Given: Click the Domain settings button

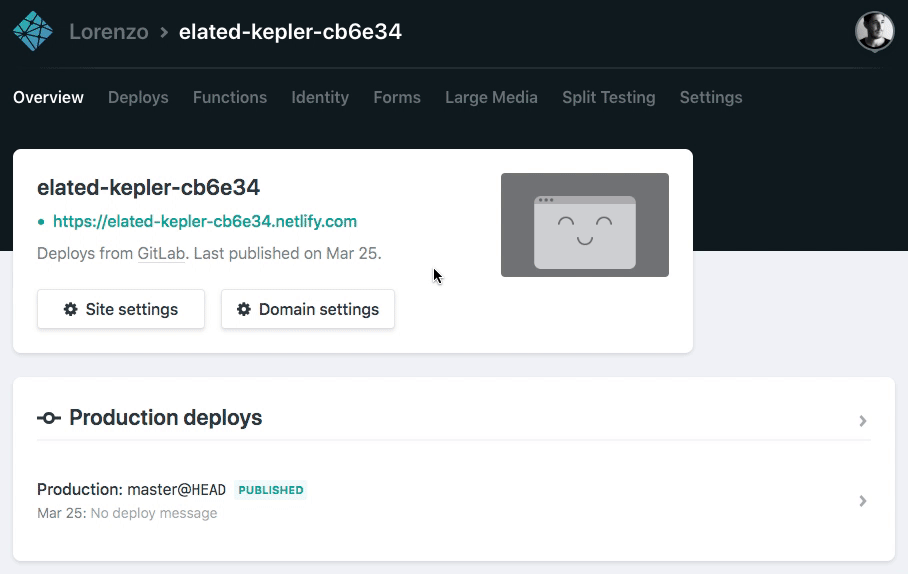Looking at the screenshot, I should 307,309.
